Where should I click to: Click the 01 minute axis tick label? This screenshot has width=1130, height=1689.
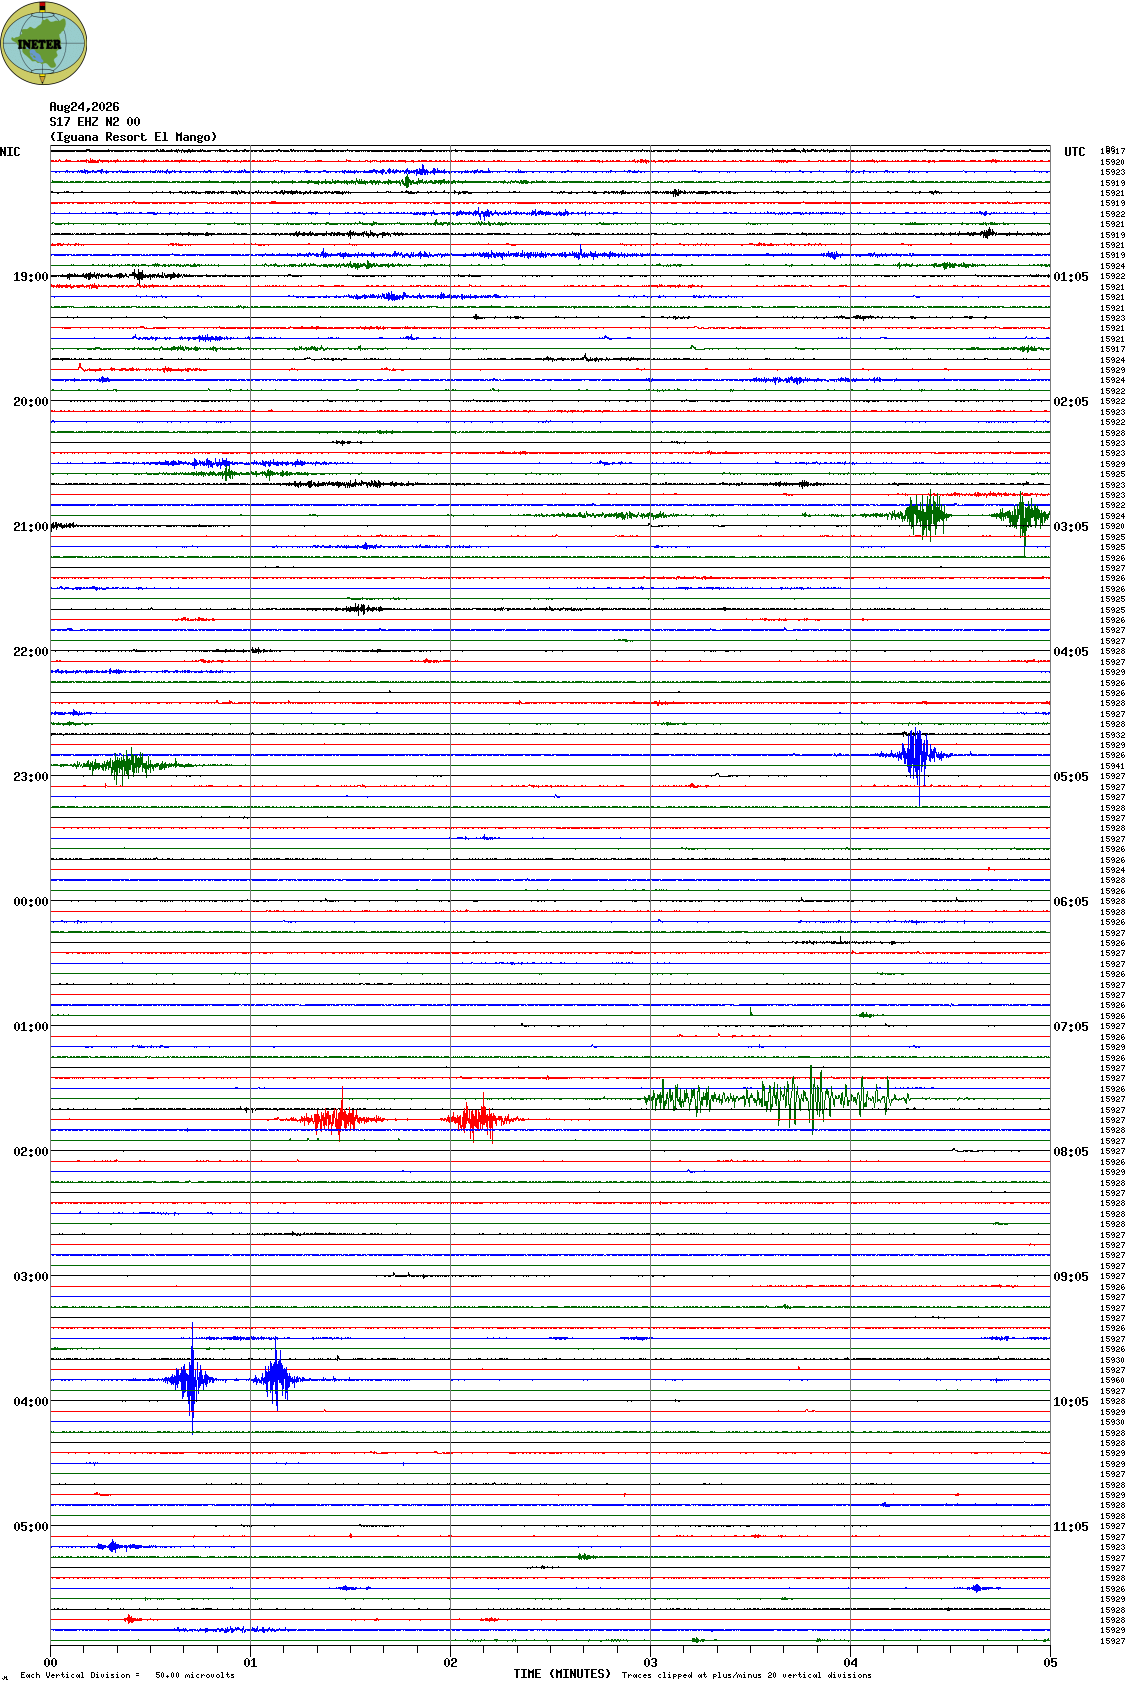(251, 1663)
